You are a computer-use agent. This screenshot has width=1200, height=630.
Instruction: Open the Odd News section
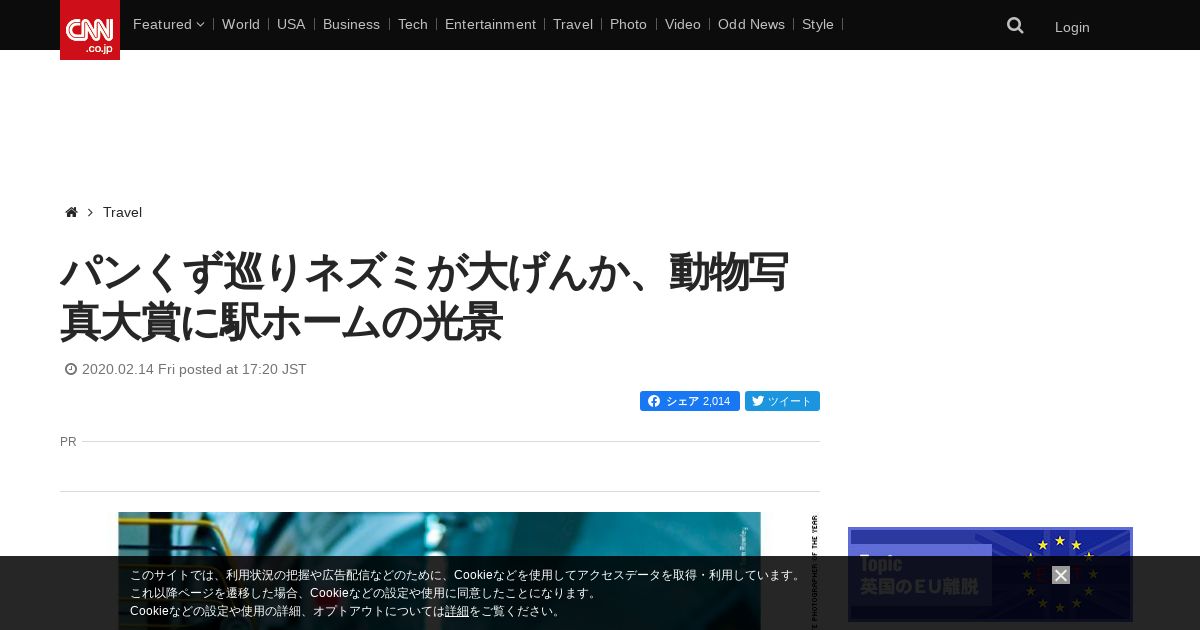coord(751,24)
